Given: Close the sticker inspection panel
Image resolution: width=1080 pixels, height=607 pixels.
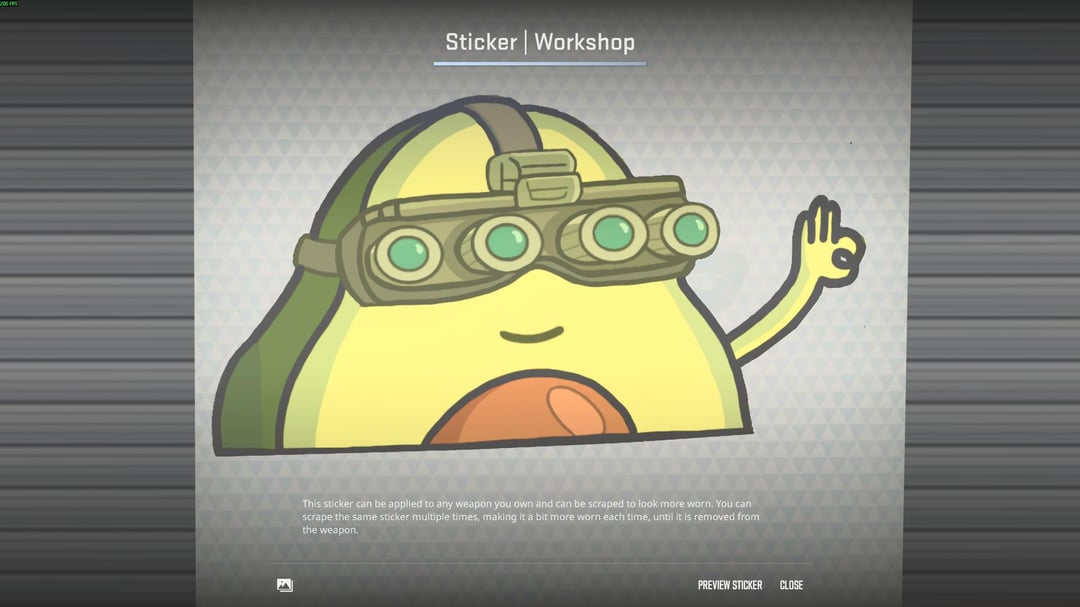Looking at the screenshot, I should click(x=791, y=585).
